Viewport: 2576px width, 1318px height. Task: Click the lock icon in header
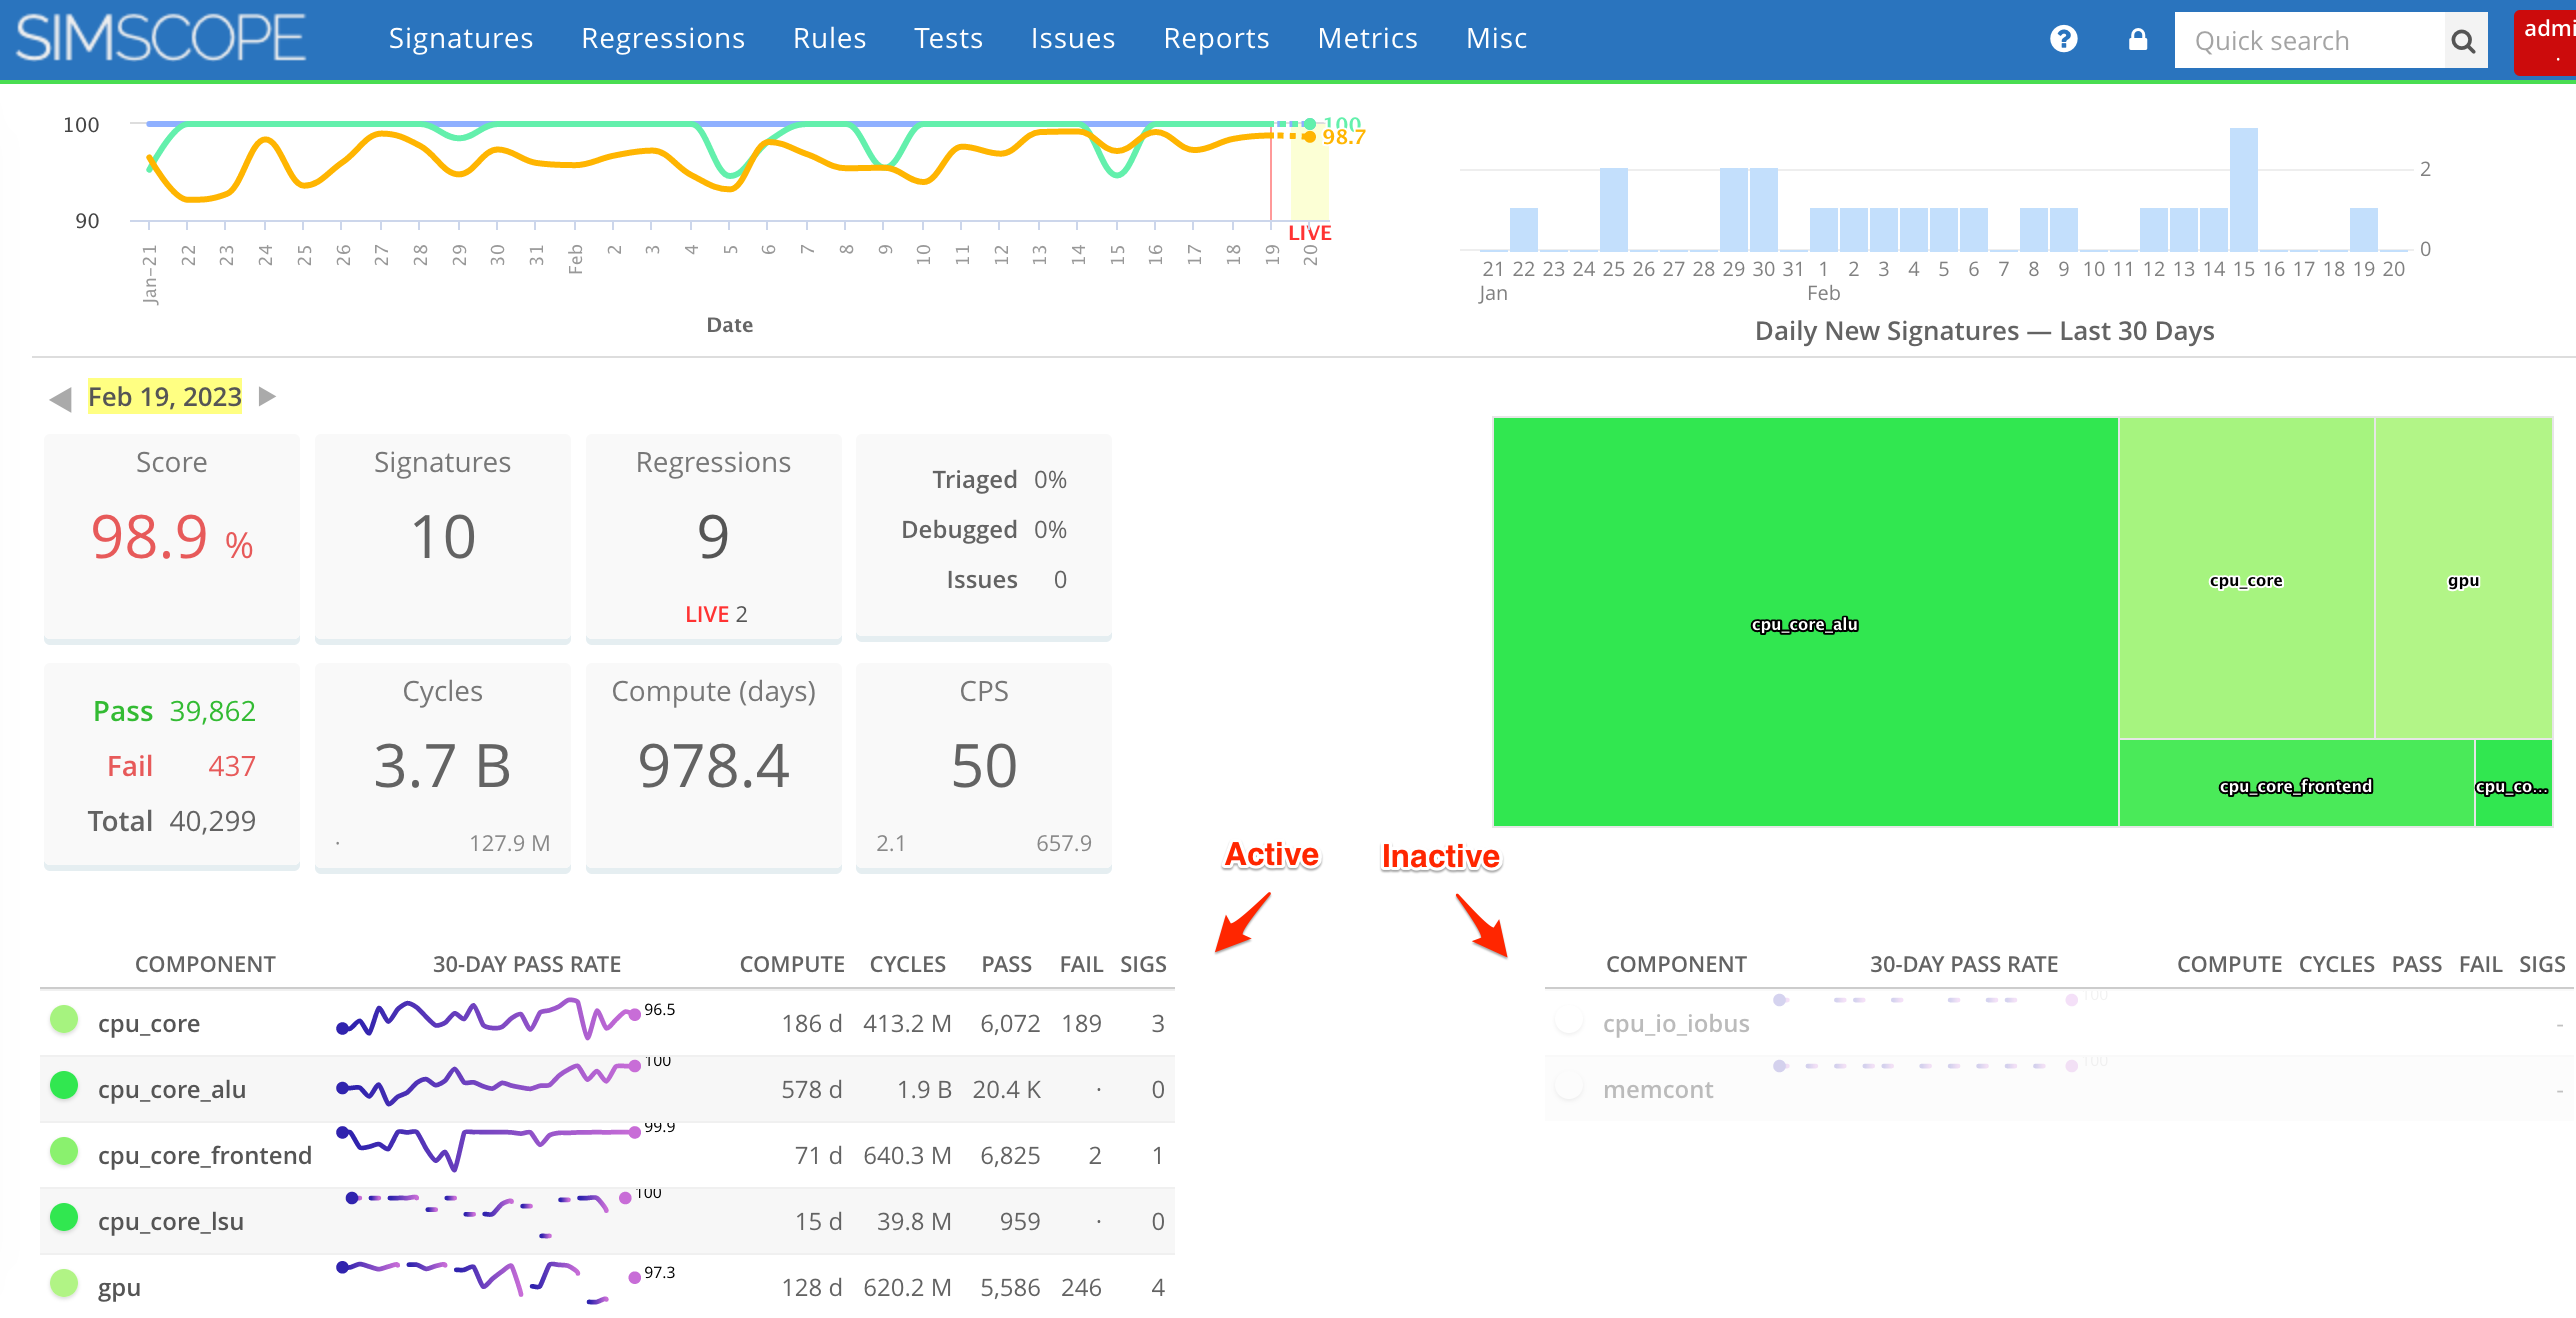coord(2137,39)
